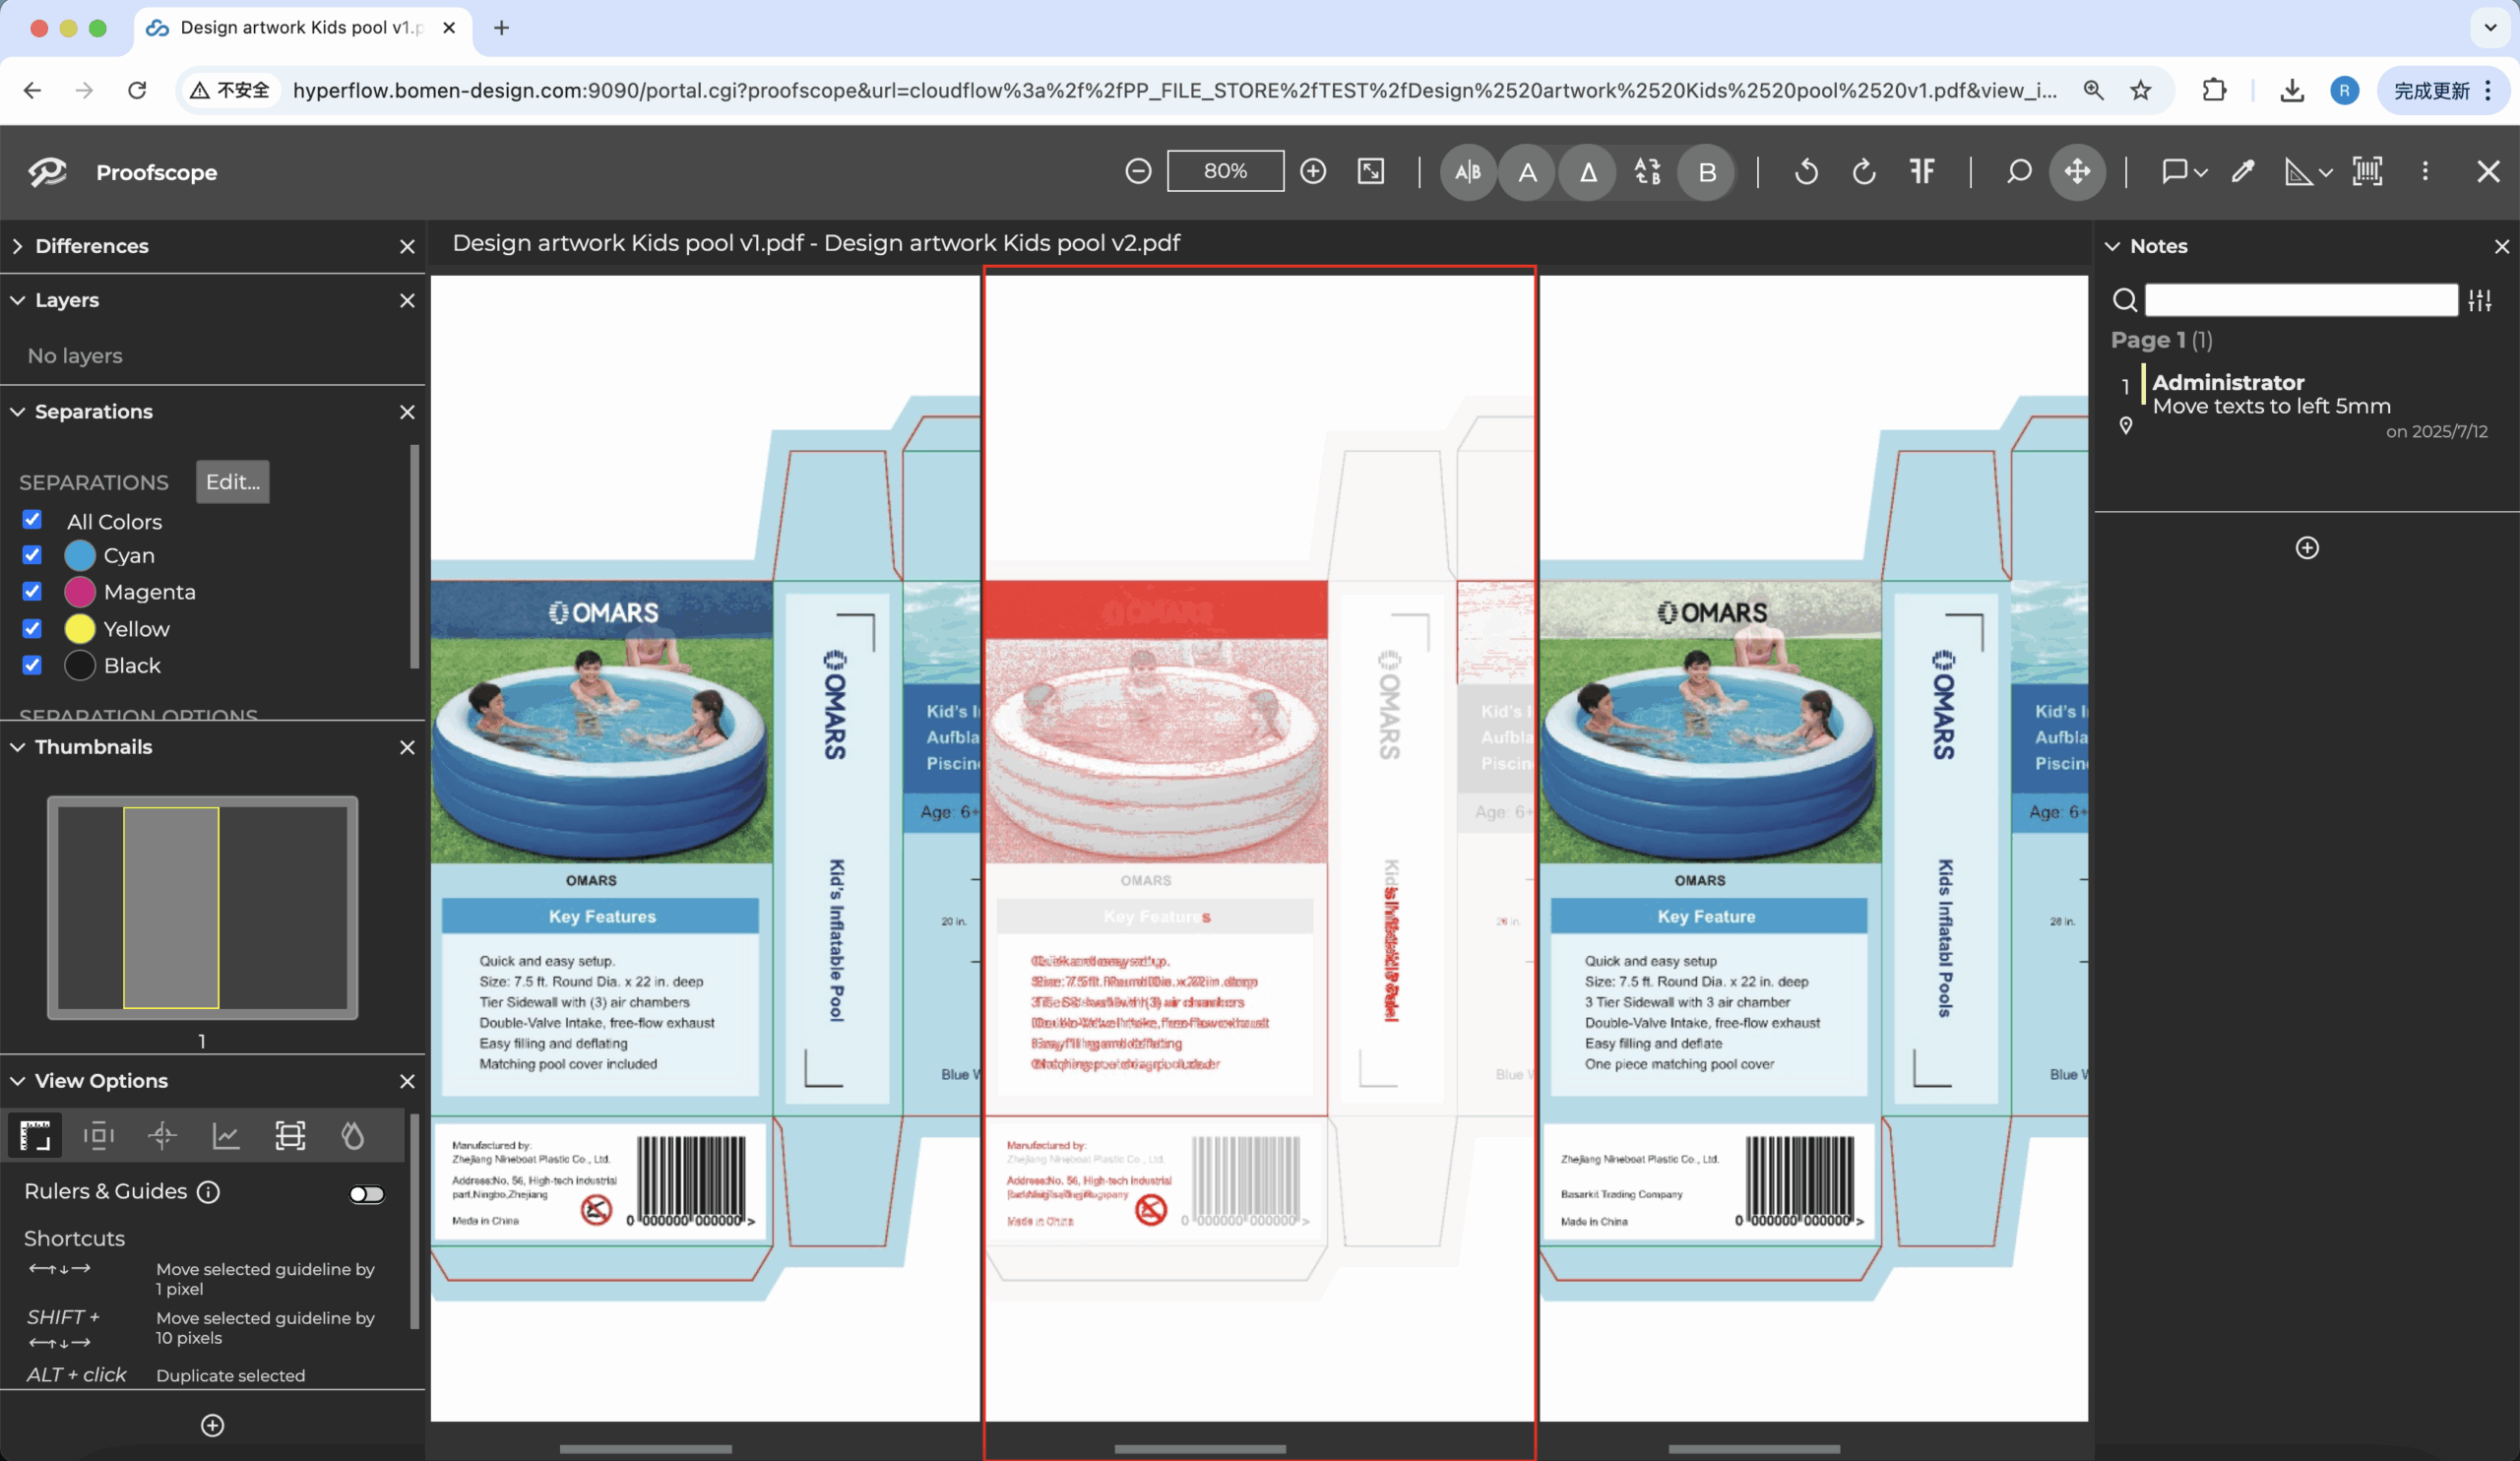Collapse the Layers panel
Image resolution: width=2520 pixels, height=1461 pixels.
[x=17, y=300]
